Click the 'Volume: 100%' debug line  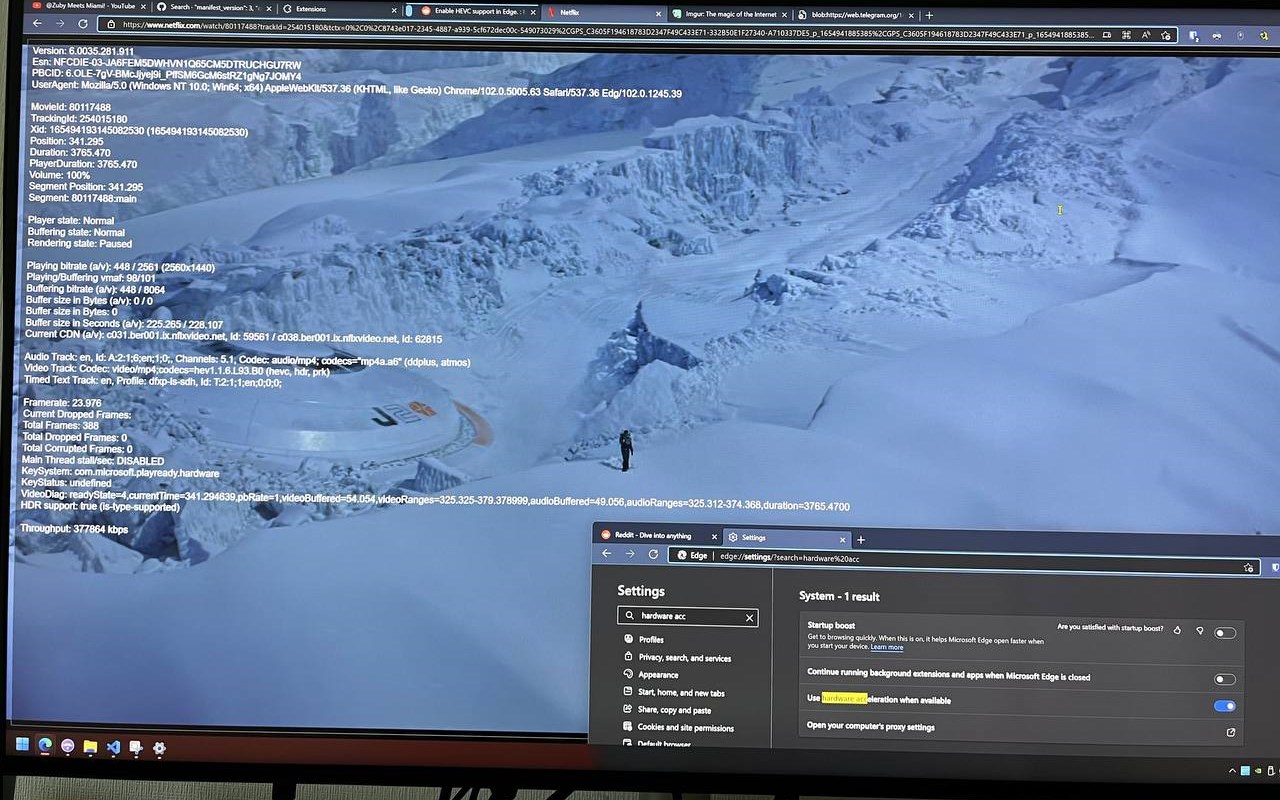pyautogui.click(x=60, y=175)
